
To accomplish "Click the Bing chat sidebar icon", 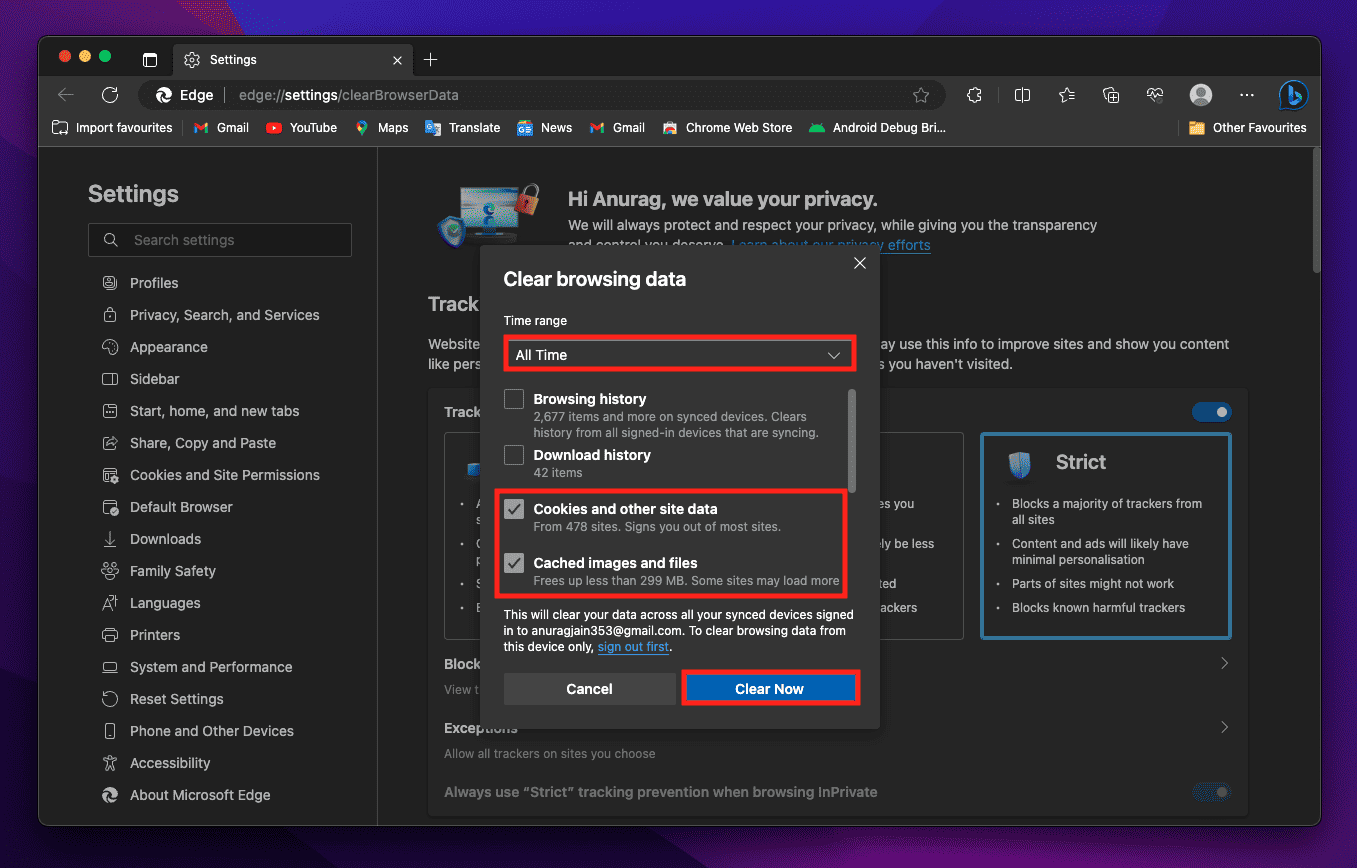I will pos(1293,95).
